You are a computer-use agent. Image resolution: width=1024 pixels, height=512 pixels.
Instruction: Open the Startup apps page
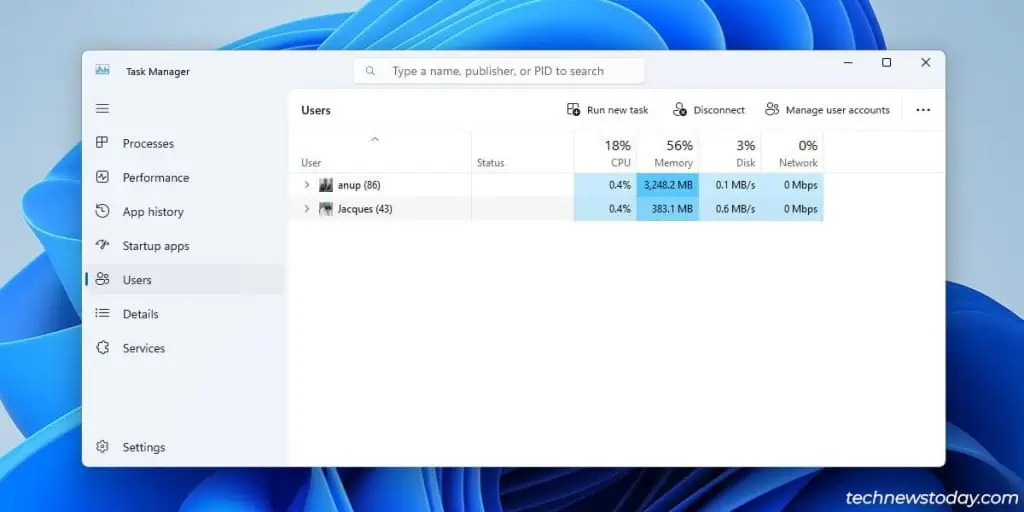(156, 246)
